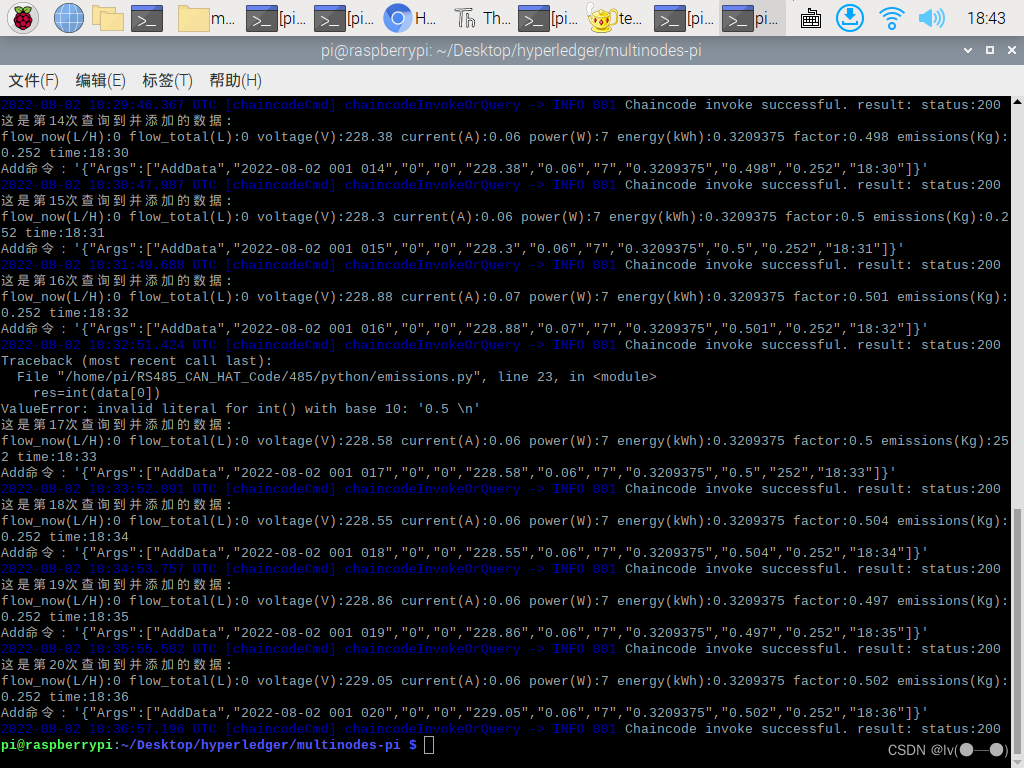Image resolution: width=1024 pixels, height=768 pixels.
Task: Launch the web browser globe icon
Action: [x=68, y=17]
